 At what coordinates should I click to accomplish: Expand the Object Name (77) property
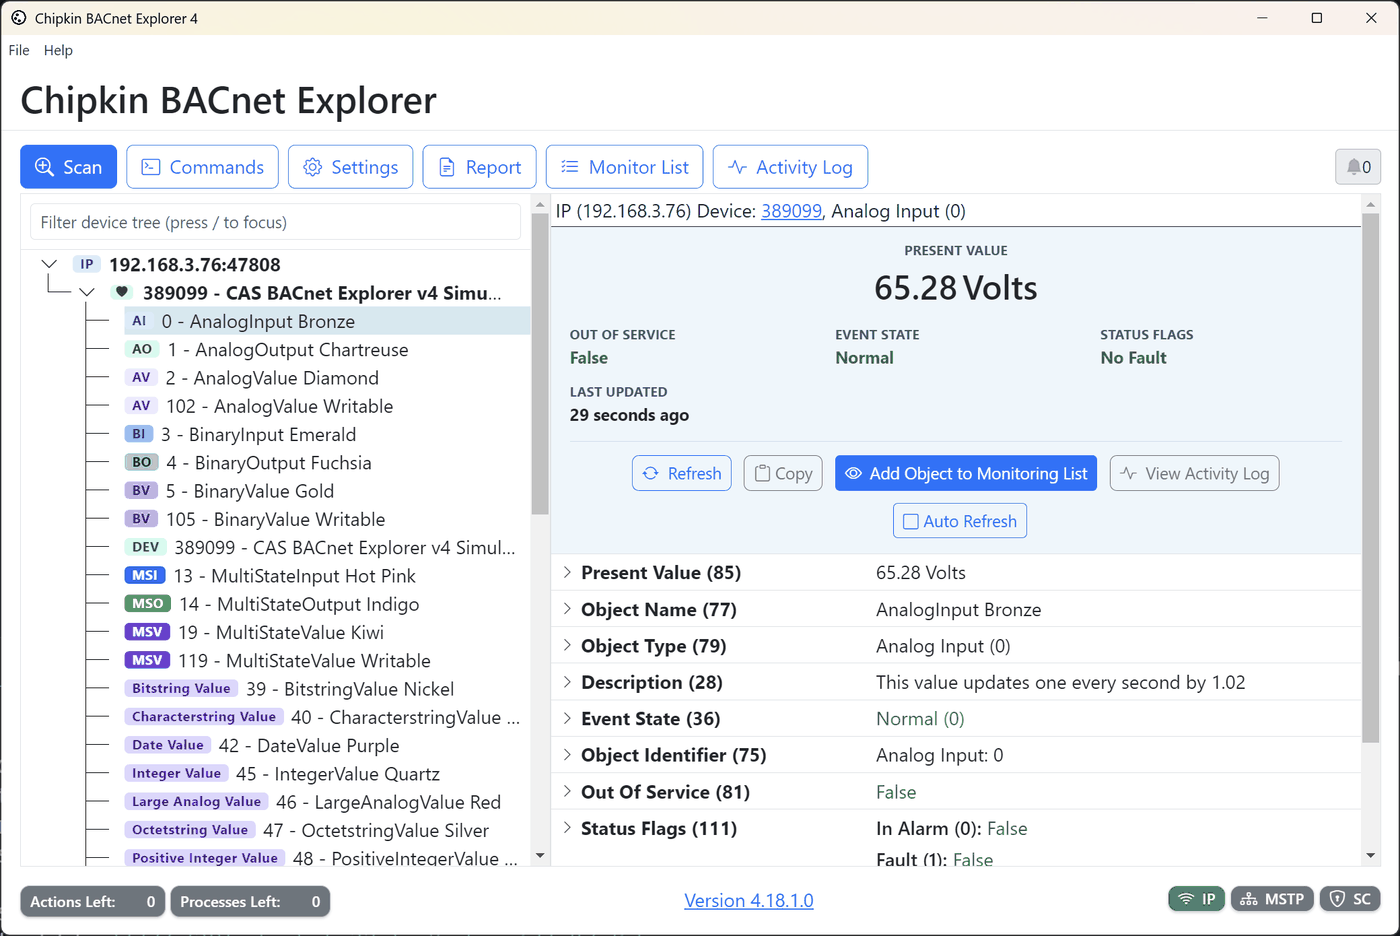[x=567, y=609]
